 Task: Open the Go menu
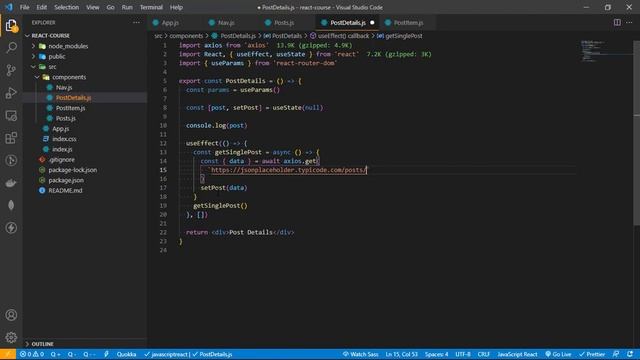point(110,7)
